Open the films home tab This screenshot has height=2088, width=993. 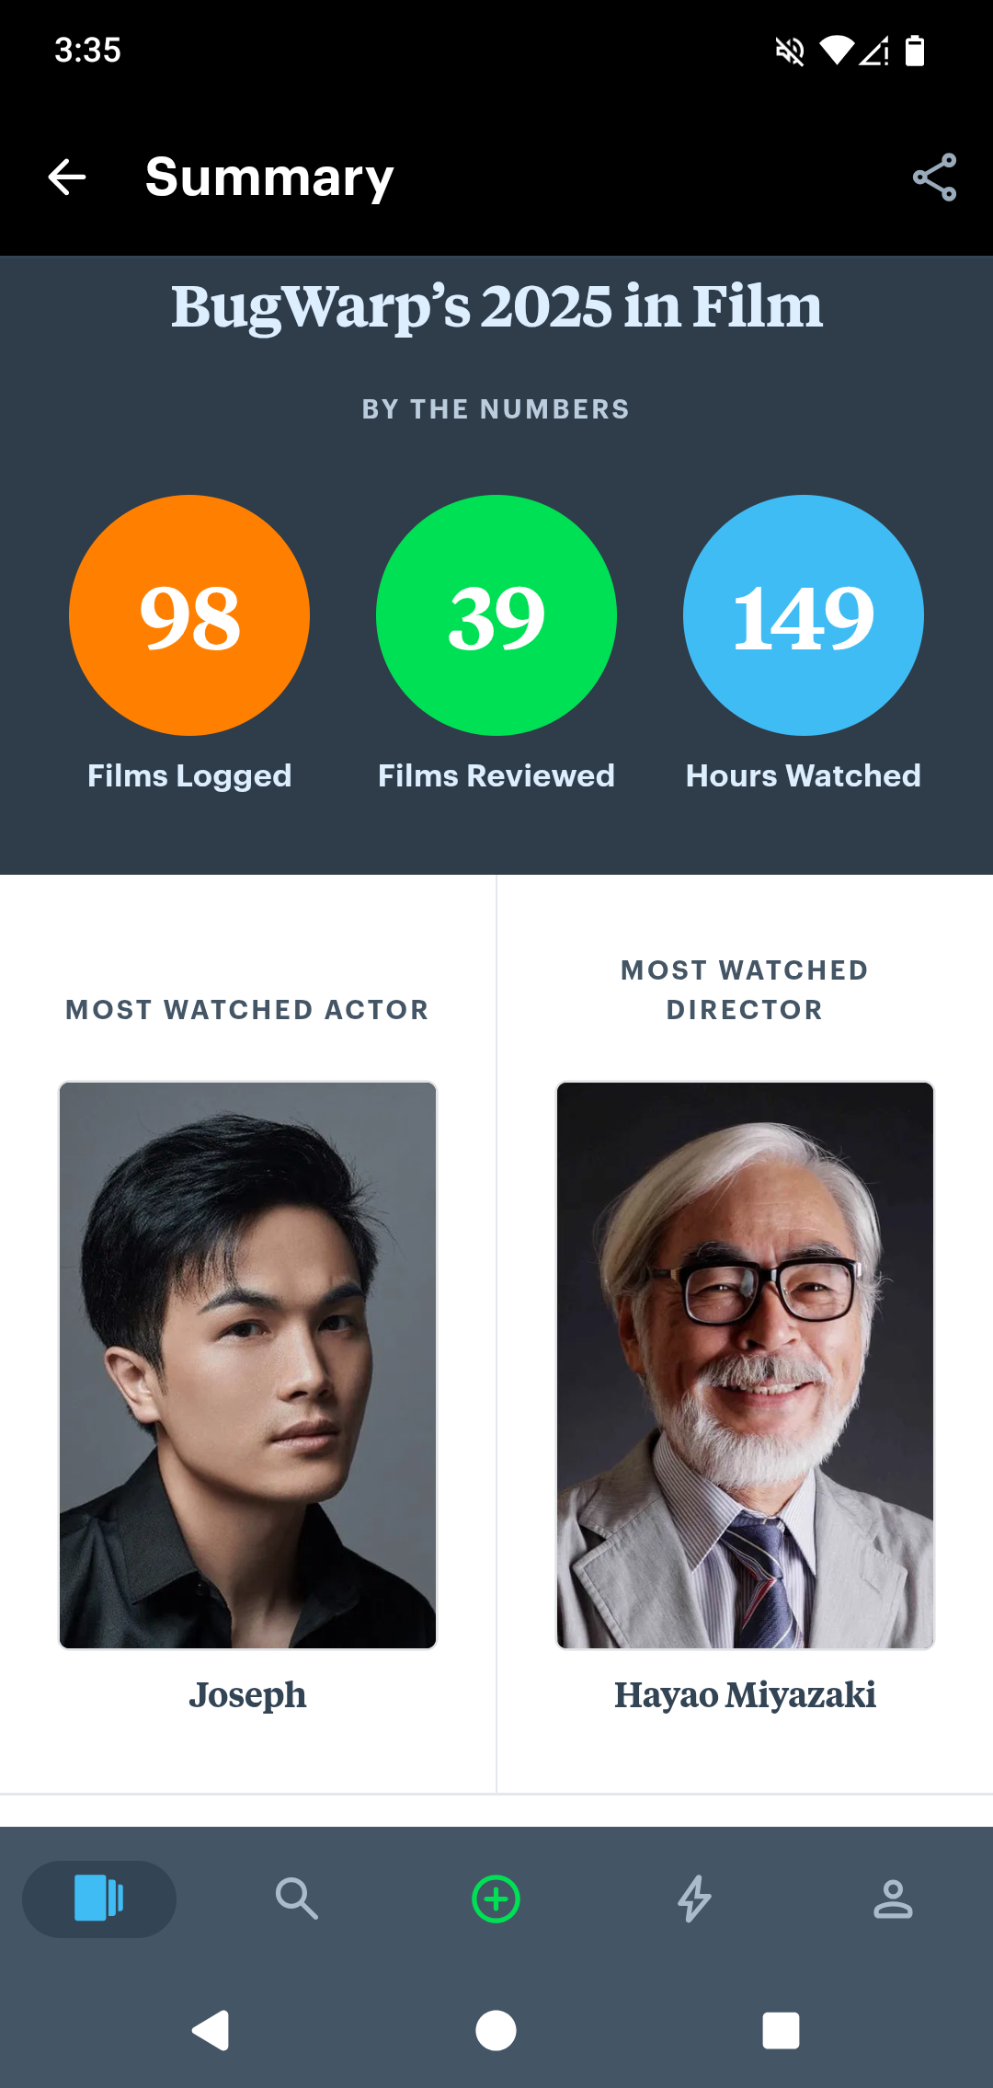(99, 1898)
